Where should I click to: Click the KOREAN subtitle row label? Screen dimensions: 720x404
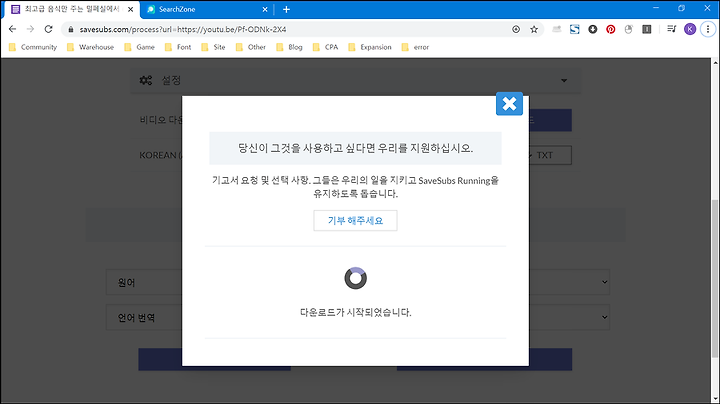(x=161, y=155)
